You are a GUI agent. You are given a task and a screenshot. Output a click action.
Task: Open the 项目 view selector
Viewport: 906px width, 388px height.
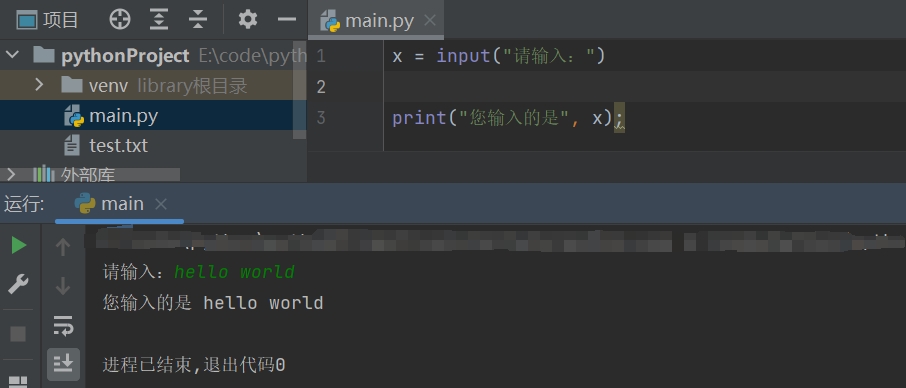coord(47,20)
